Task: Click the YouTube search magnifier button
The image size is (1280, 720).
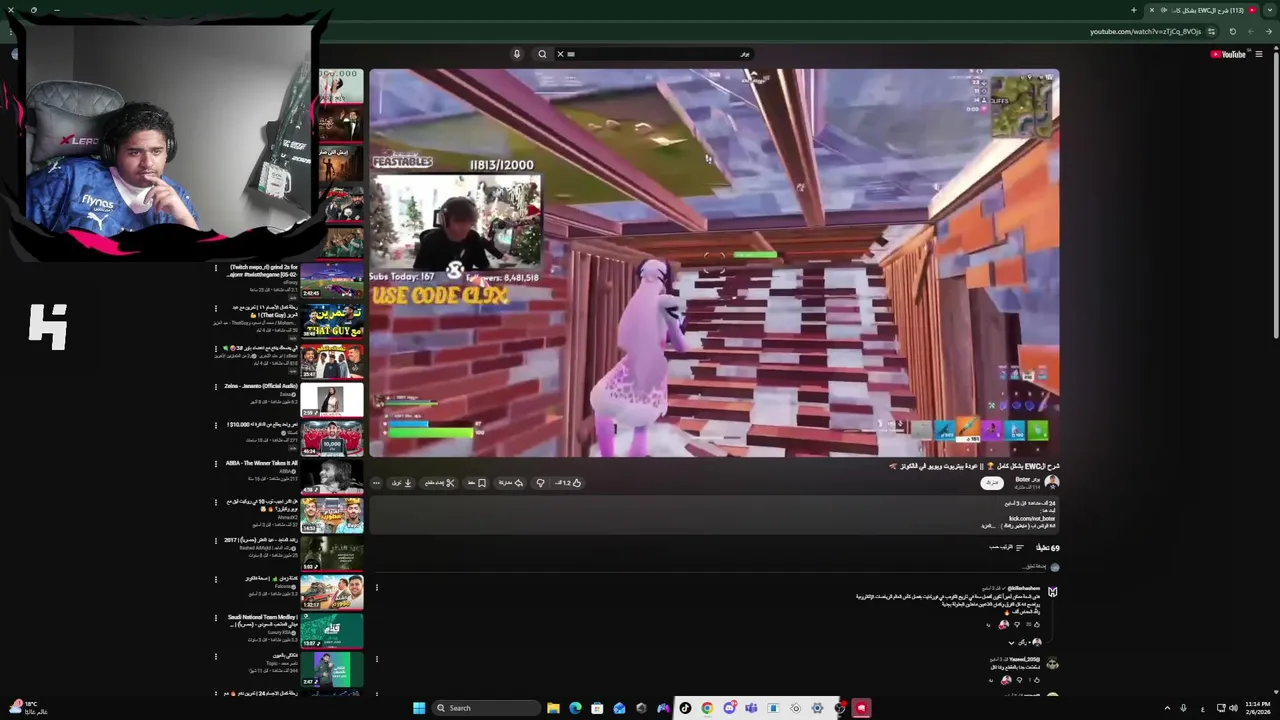Action: click(x=542, y=54)
